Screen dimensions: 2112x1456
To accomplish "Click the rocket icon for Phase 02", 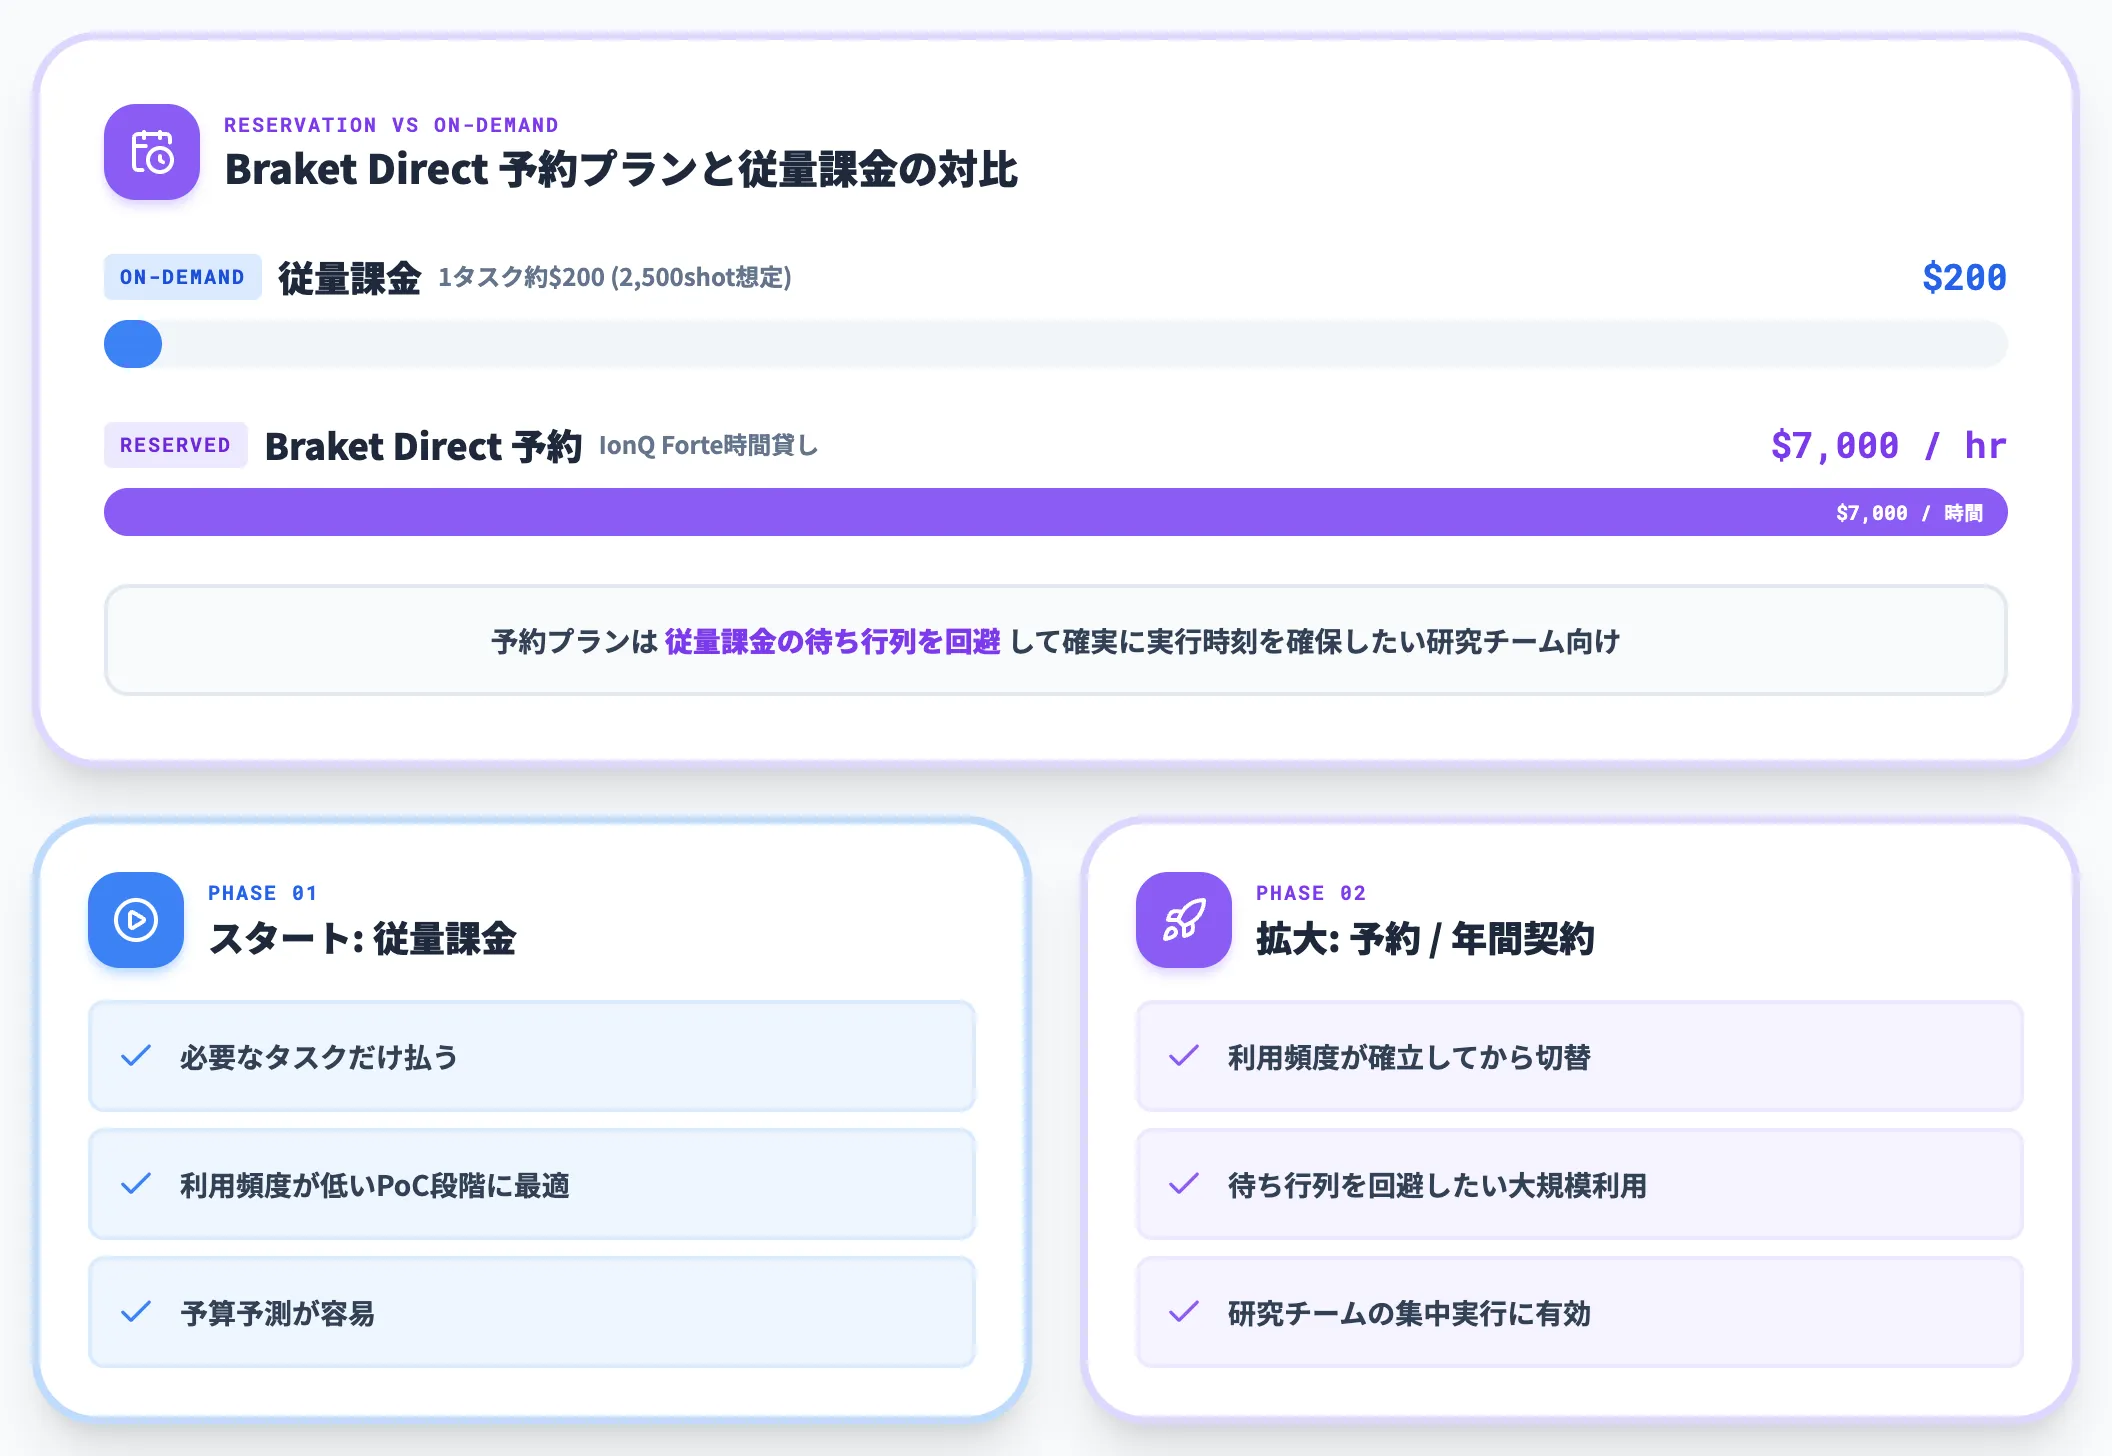I will (1184, 920).
